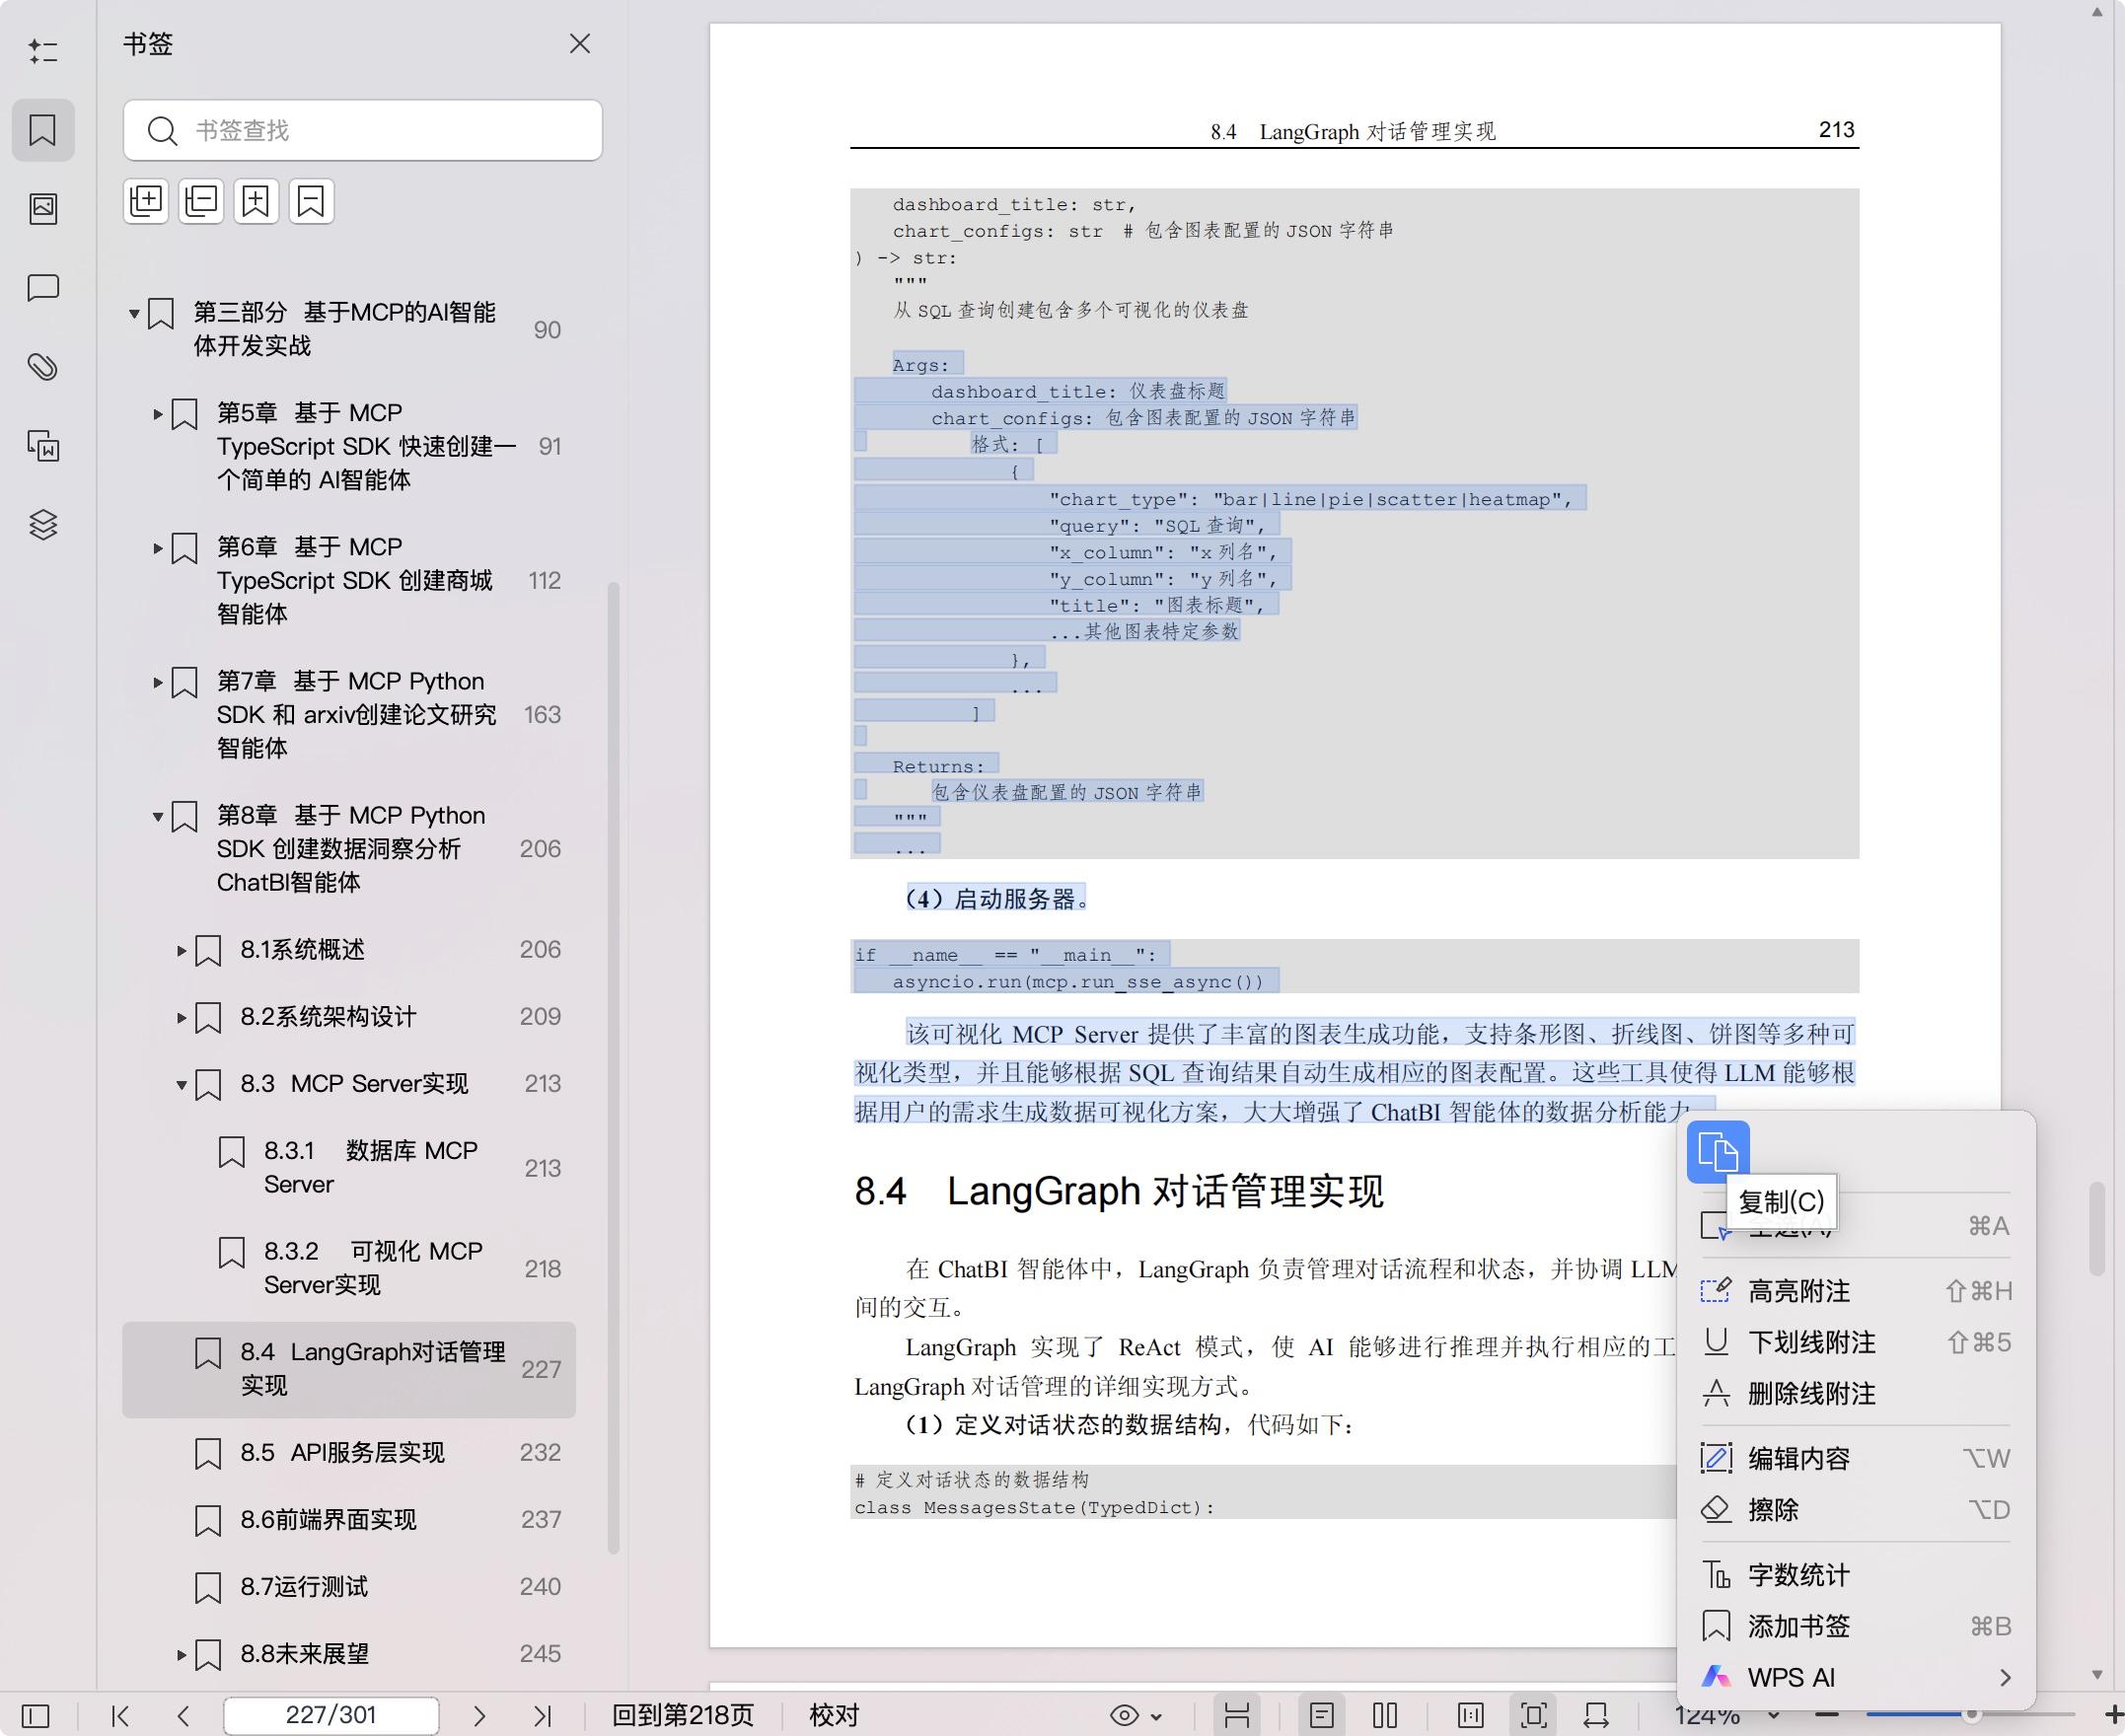Screen dimensions: 2125x1736
Task: Toggle the fit page view icon
Action: (1534, 1716)
